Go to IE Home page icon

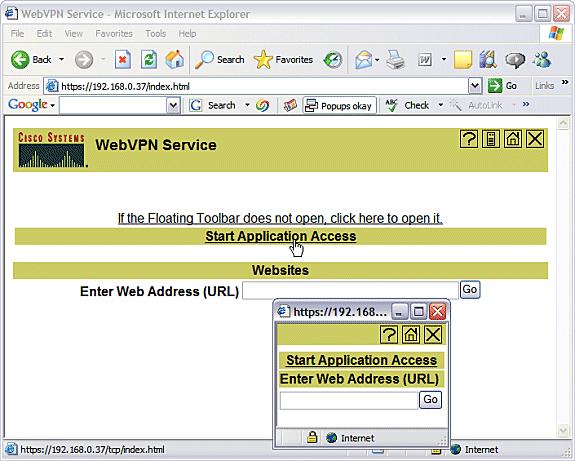coord(175,59)
